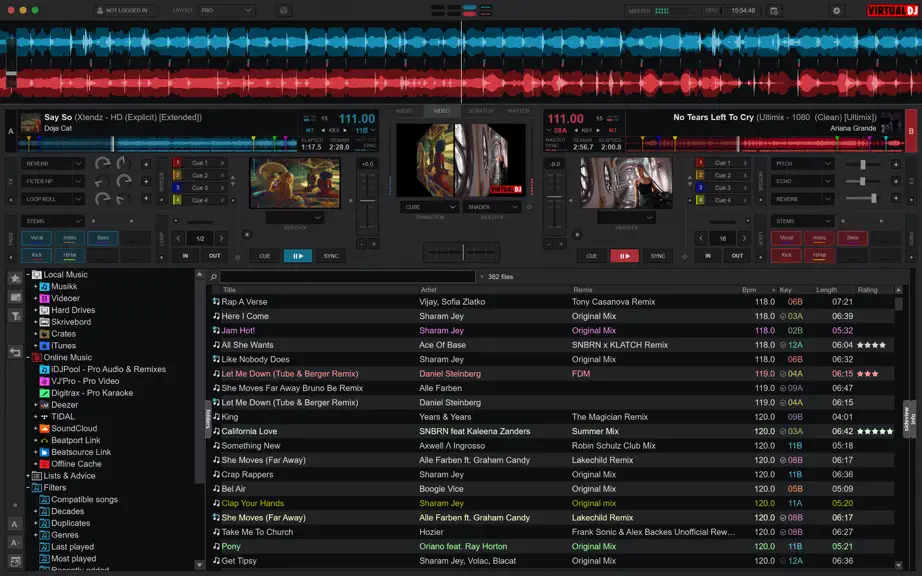Image resolution: width=922 pixels, height=576 pixels.
Task: Open the REVERB effect dropdown on deck A
Action: (x=53, y=163)
